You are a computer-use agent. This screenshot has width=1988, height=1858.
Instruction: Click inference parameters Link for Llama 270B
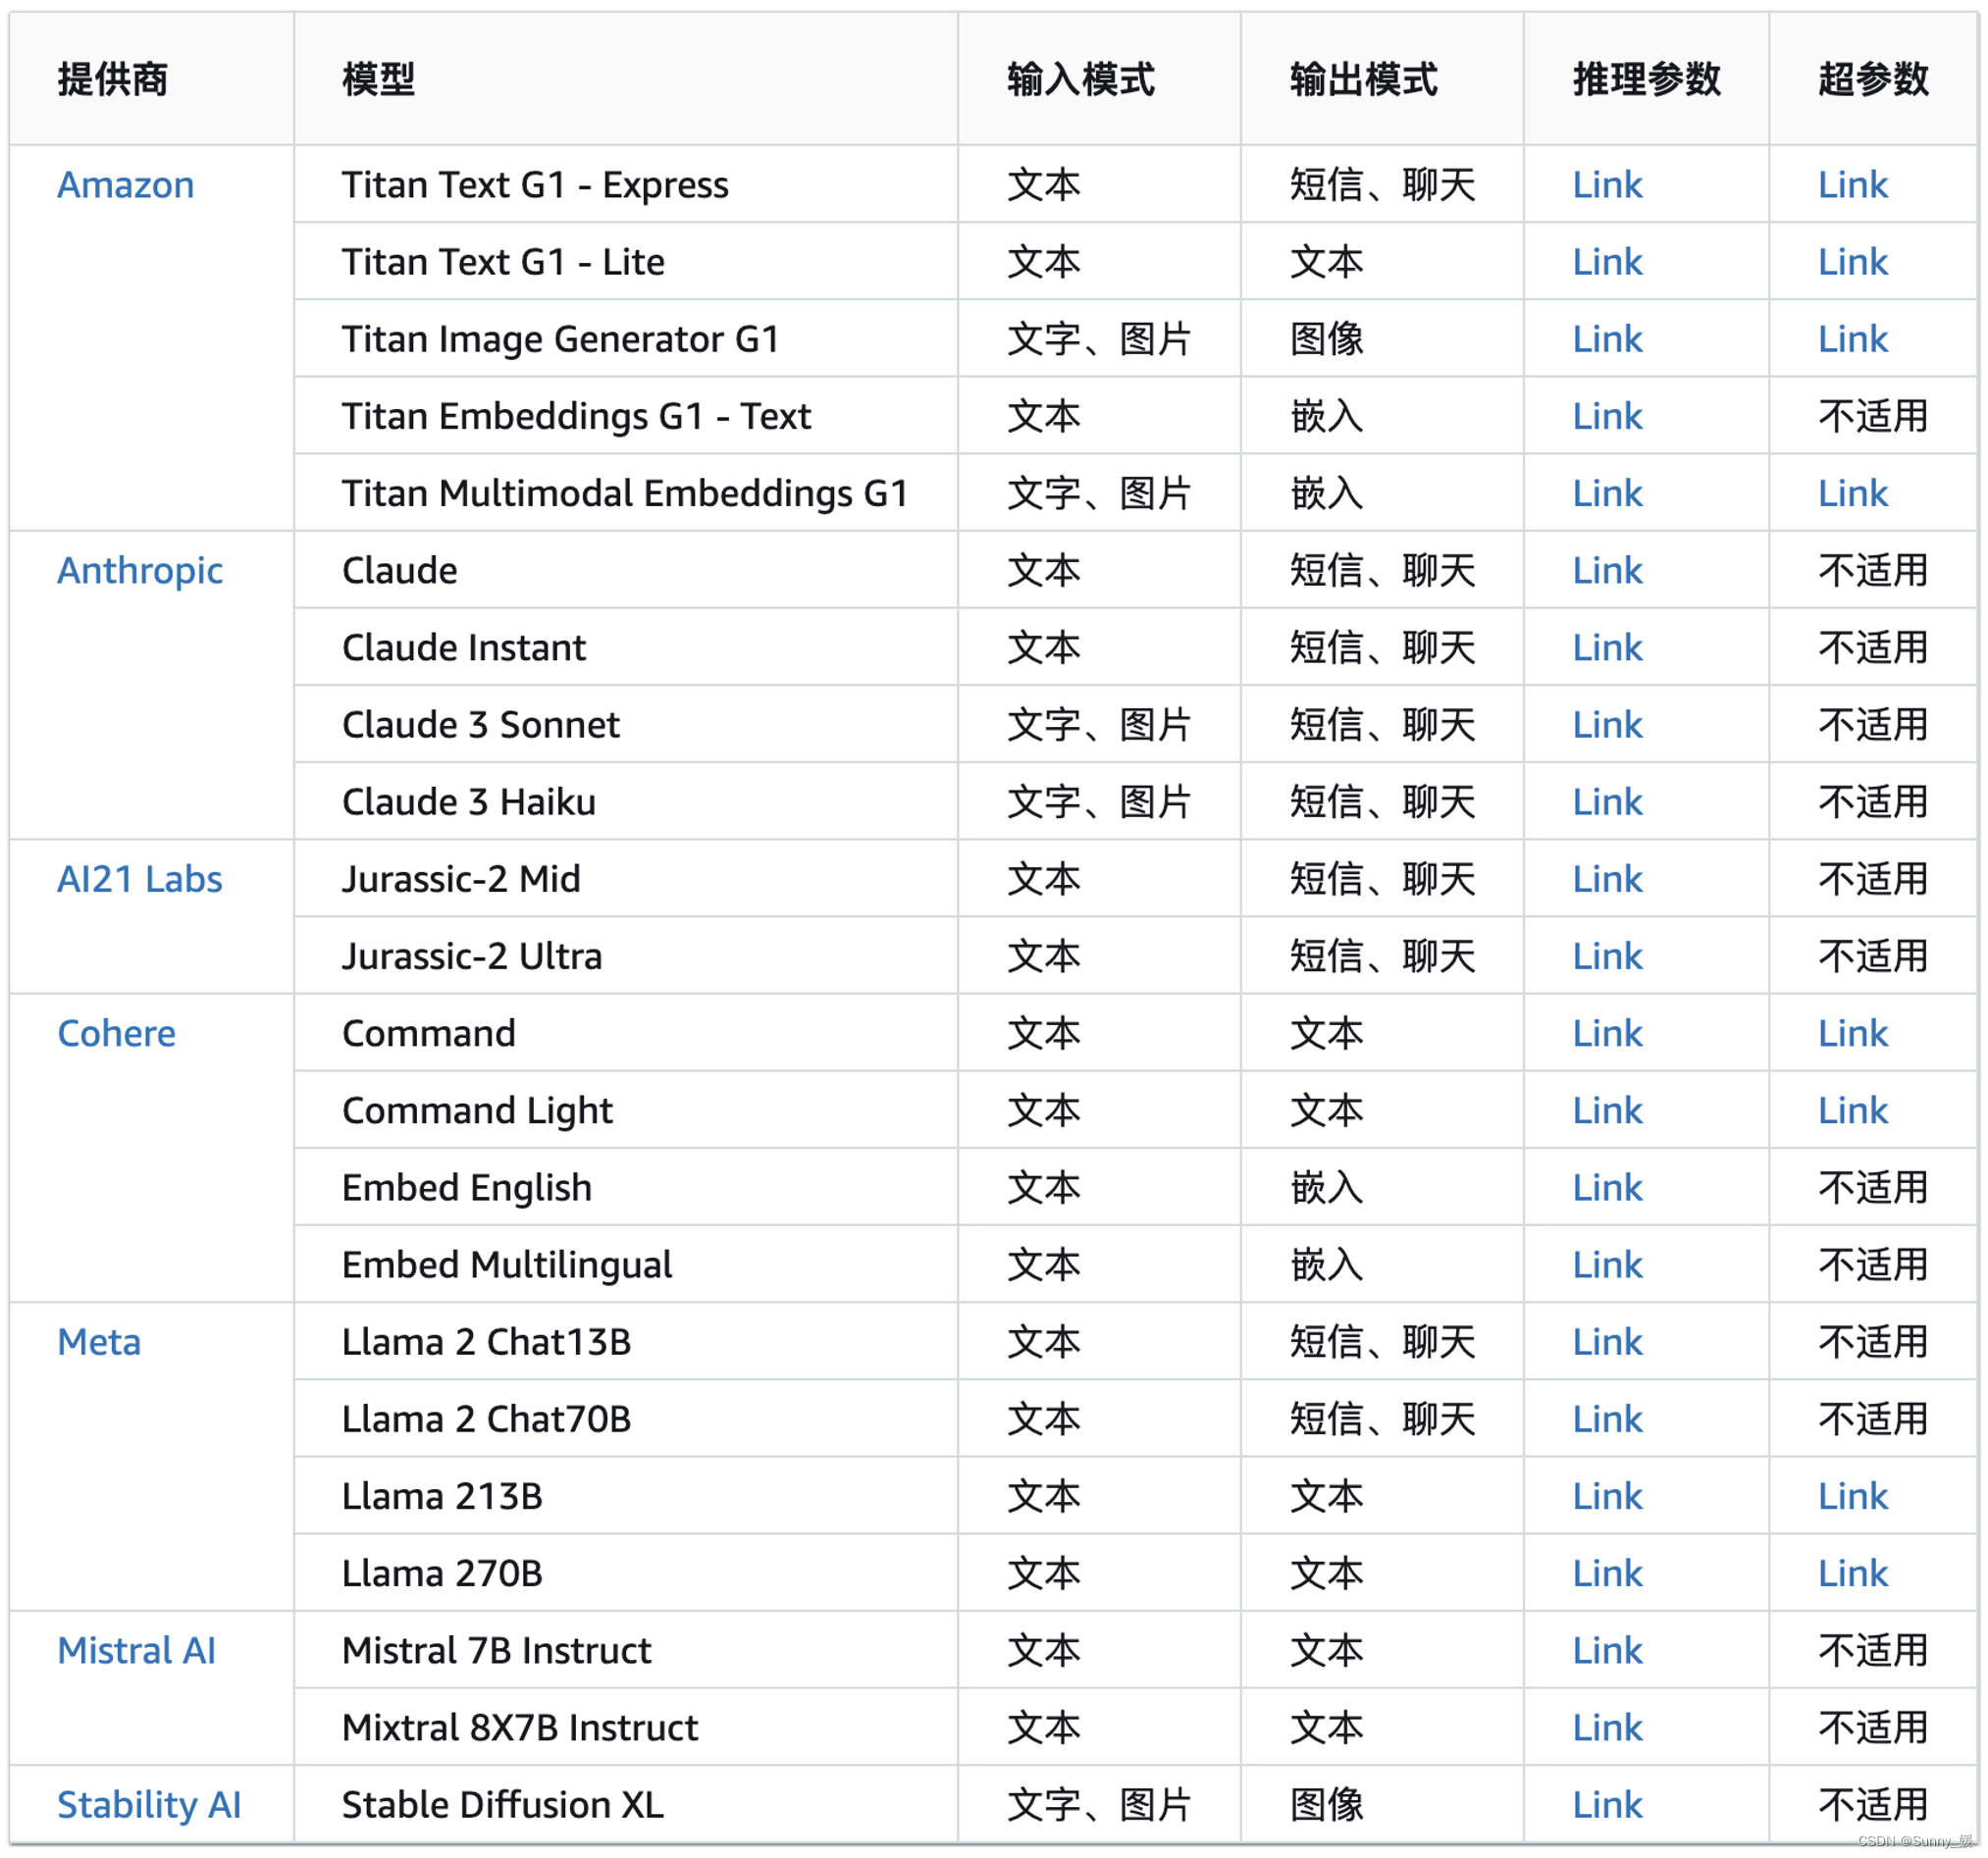click(x=1607, y=1573)
